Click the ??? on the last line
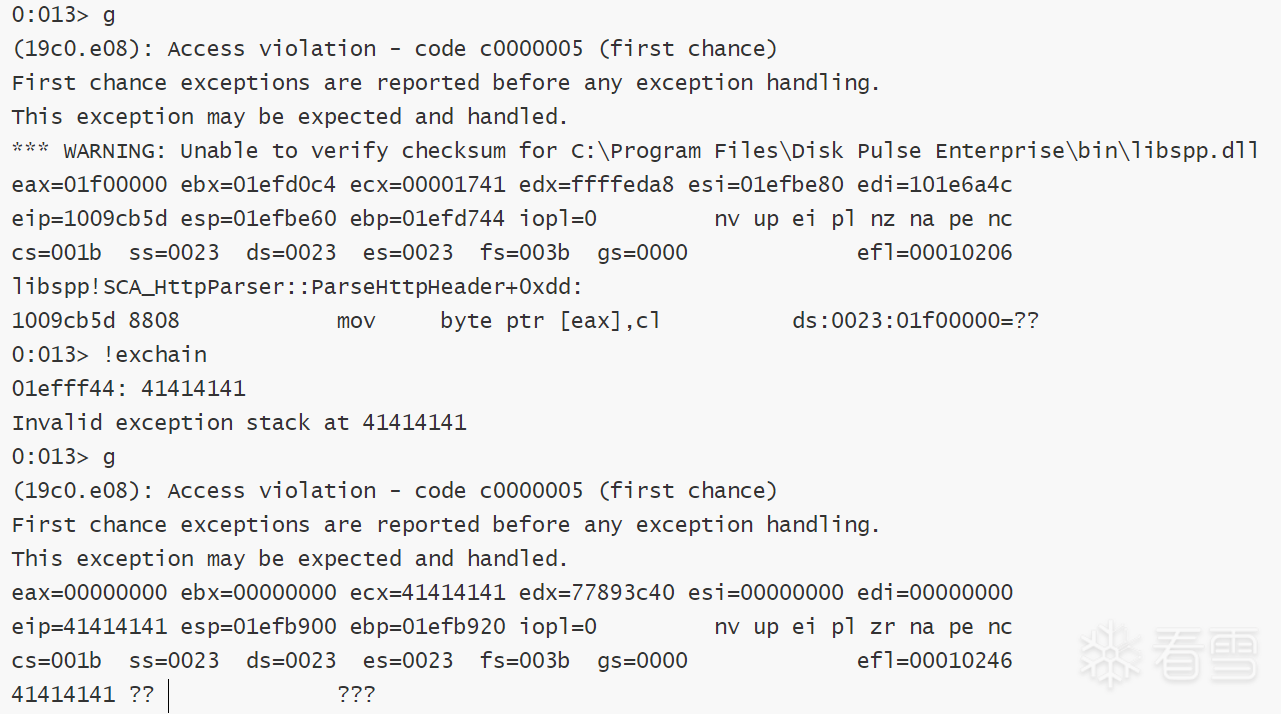The width and height of the screenshot is (1281, 714). tap(356, 694)
